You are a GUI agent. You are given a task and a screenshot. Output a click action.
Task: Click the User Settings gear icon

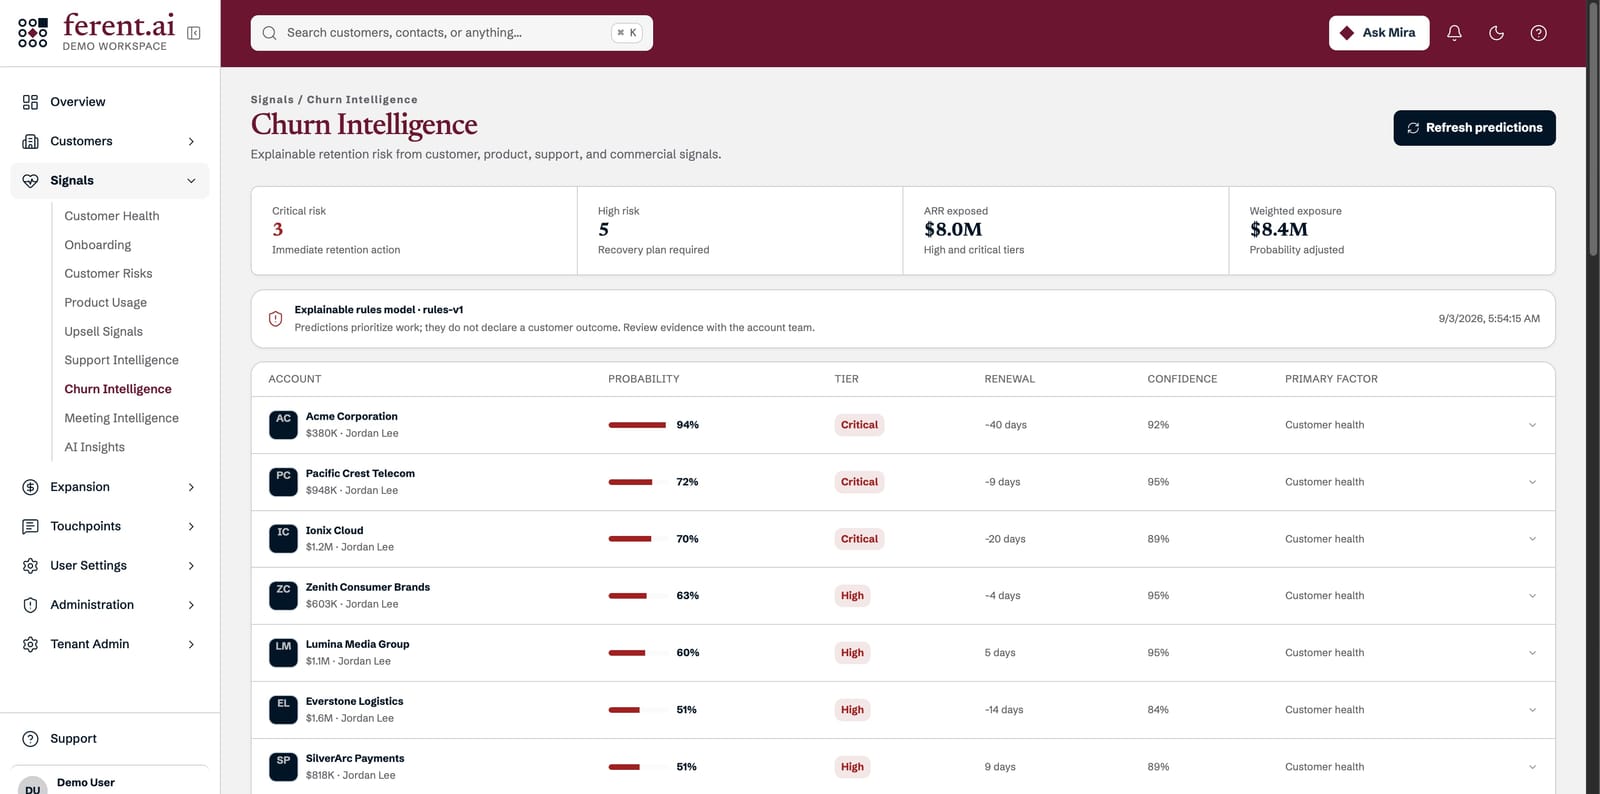point(30,566)
